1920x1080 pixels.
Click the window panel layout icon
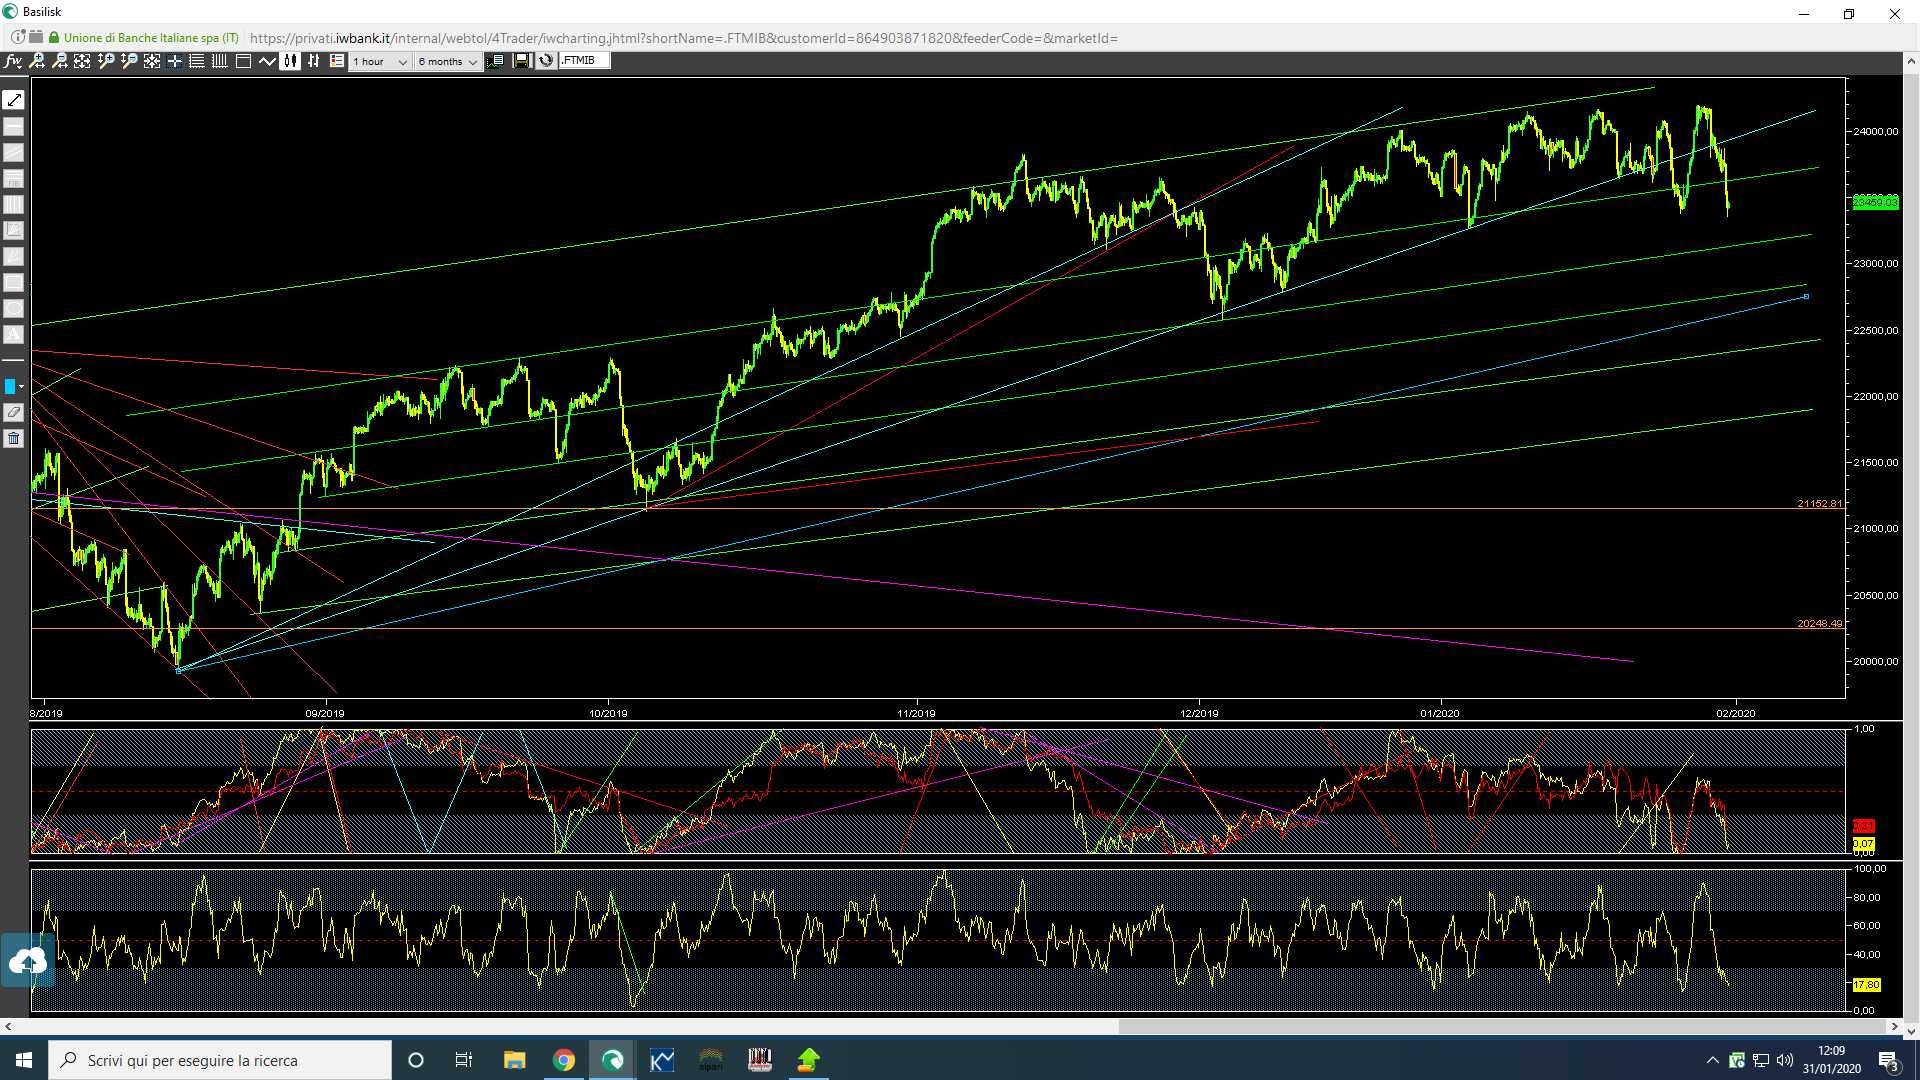tap(243, 61)
